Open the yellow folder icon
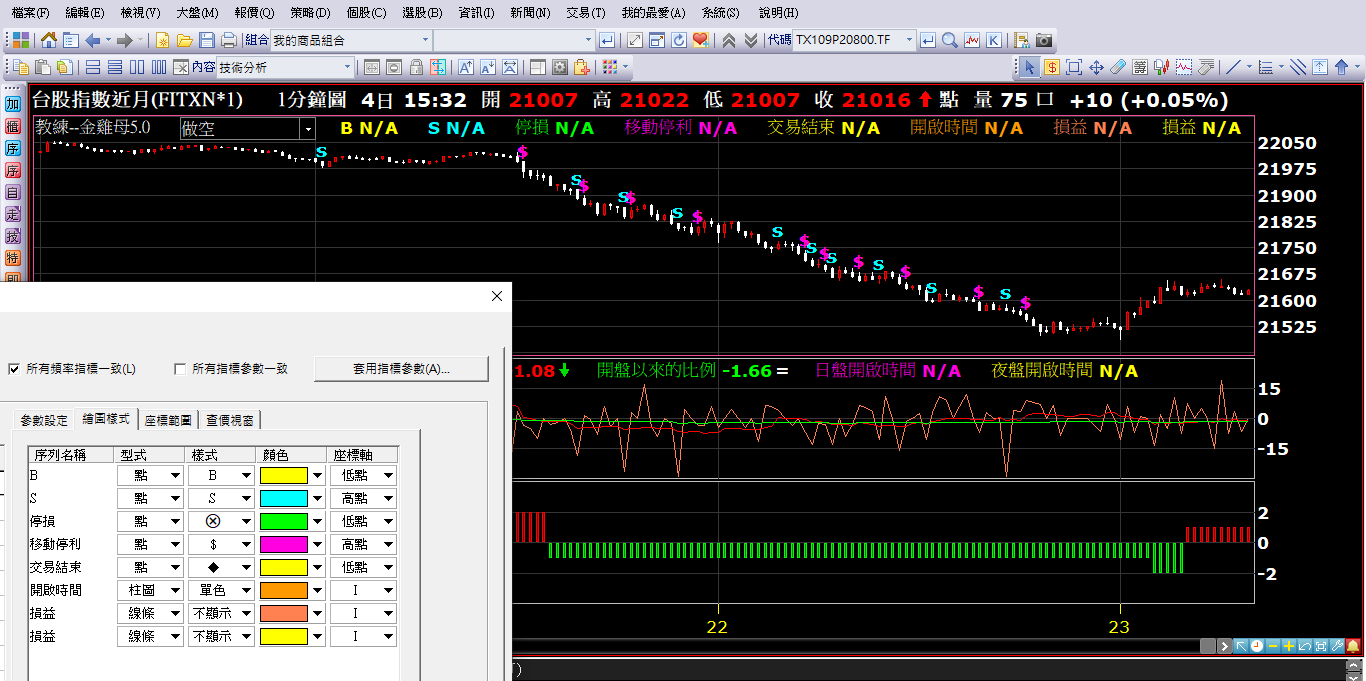Image resolution: width=1366 pixels, height=681 pixels. (x=185, y=40)
